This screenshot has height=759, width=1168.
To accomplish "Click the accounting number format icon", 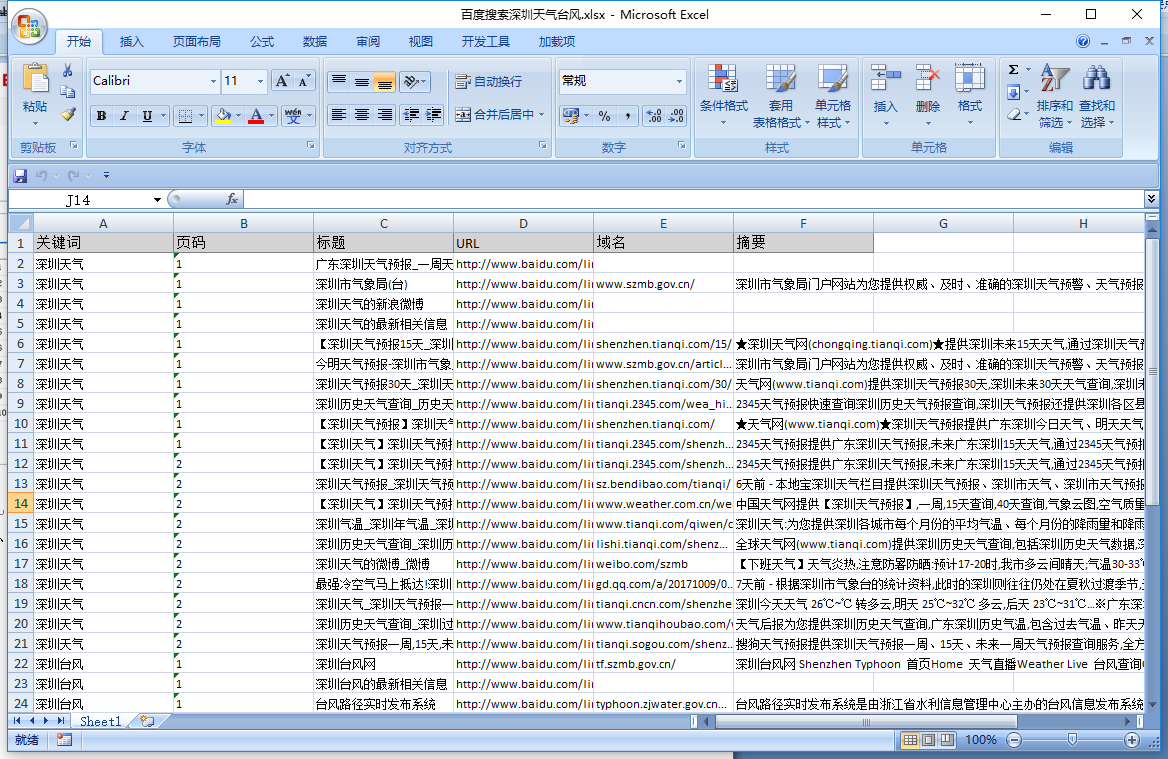I will pos(571,115).
